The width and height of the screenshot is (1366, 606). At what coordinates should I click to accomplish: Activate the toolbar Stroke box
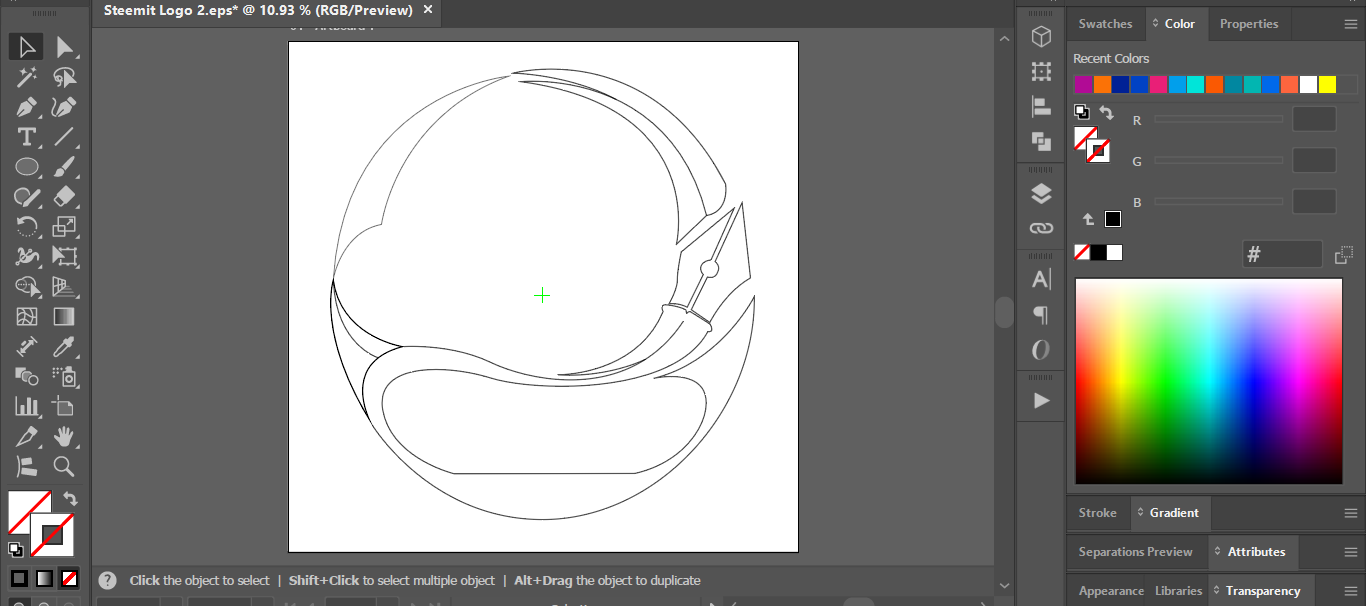[x=52, y=535]
